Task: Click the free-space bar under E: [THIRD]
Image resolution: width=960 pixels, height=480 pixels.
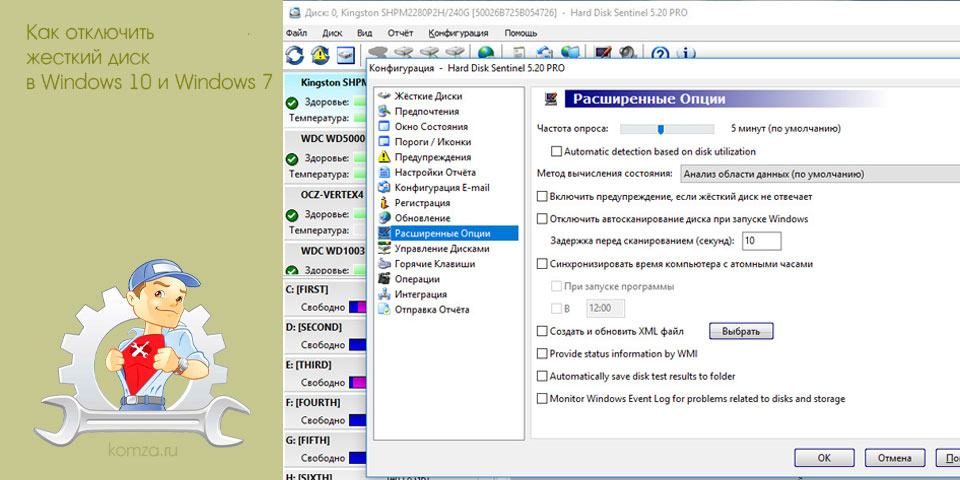Action: (x=358, y=383)
